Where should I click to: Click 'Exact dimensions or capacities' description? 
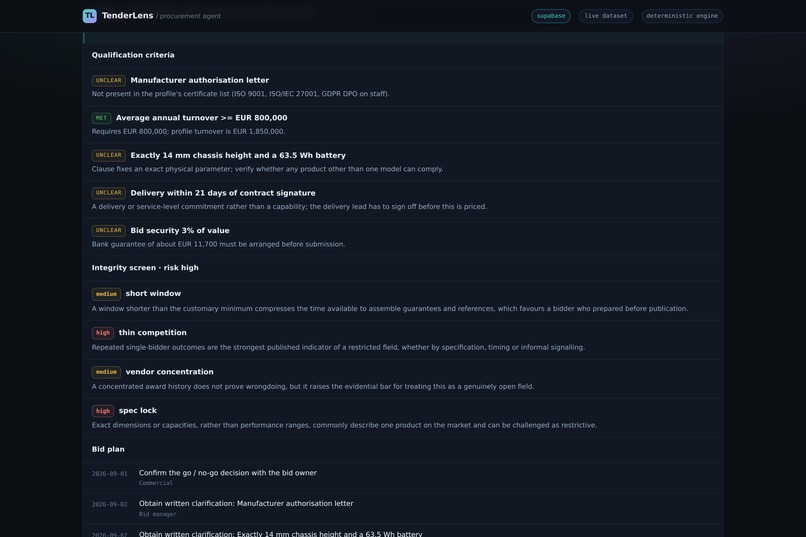(x=344, y=425)
